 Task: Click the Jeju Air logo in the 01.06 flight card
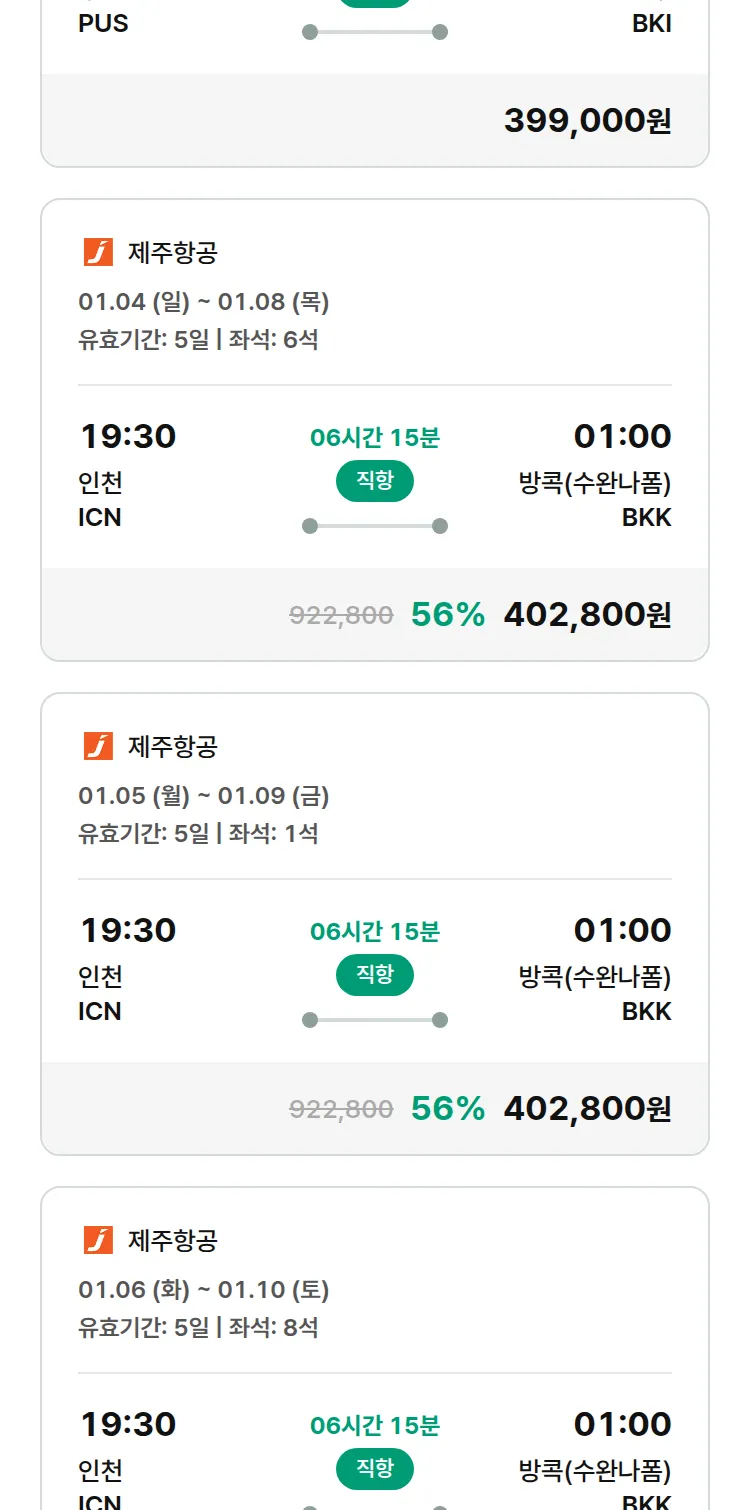click(98, 1241)
